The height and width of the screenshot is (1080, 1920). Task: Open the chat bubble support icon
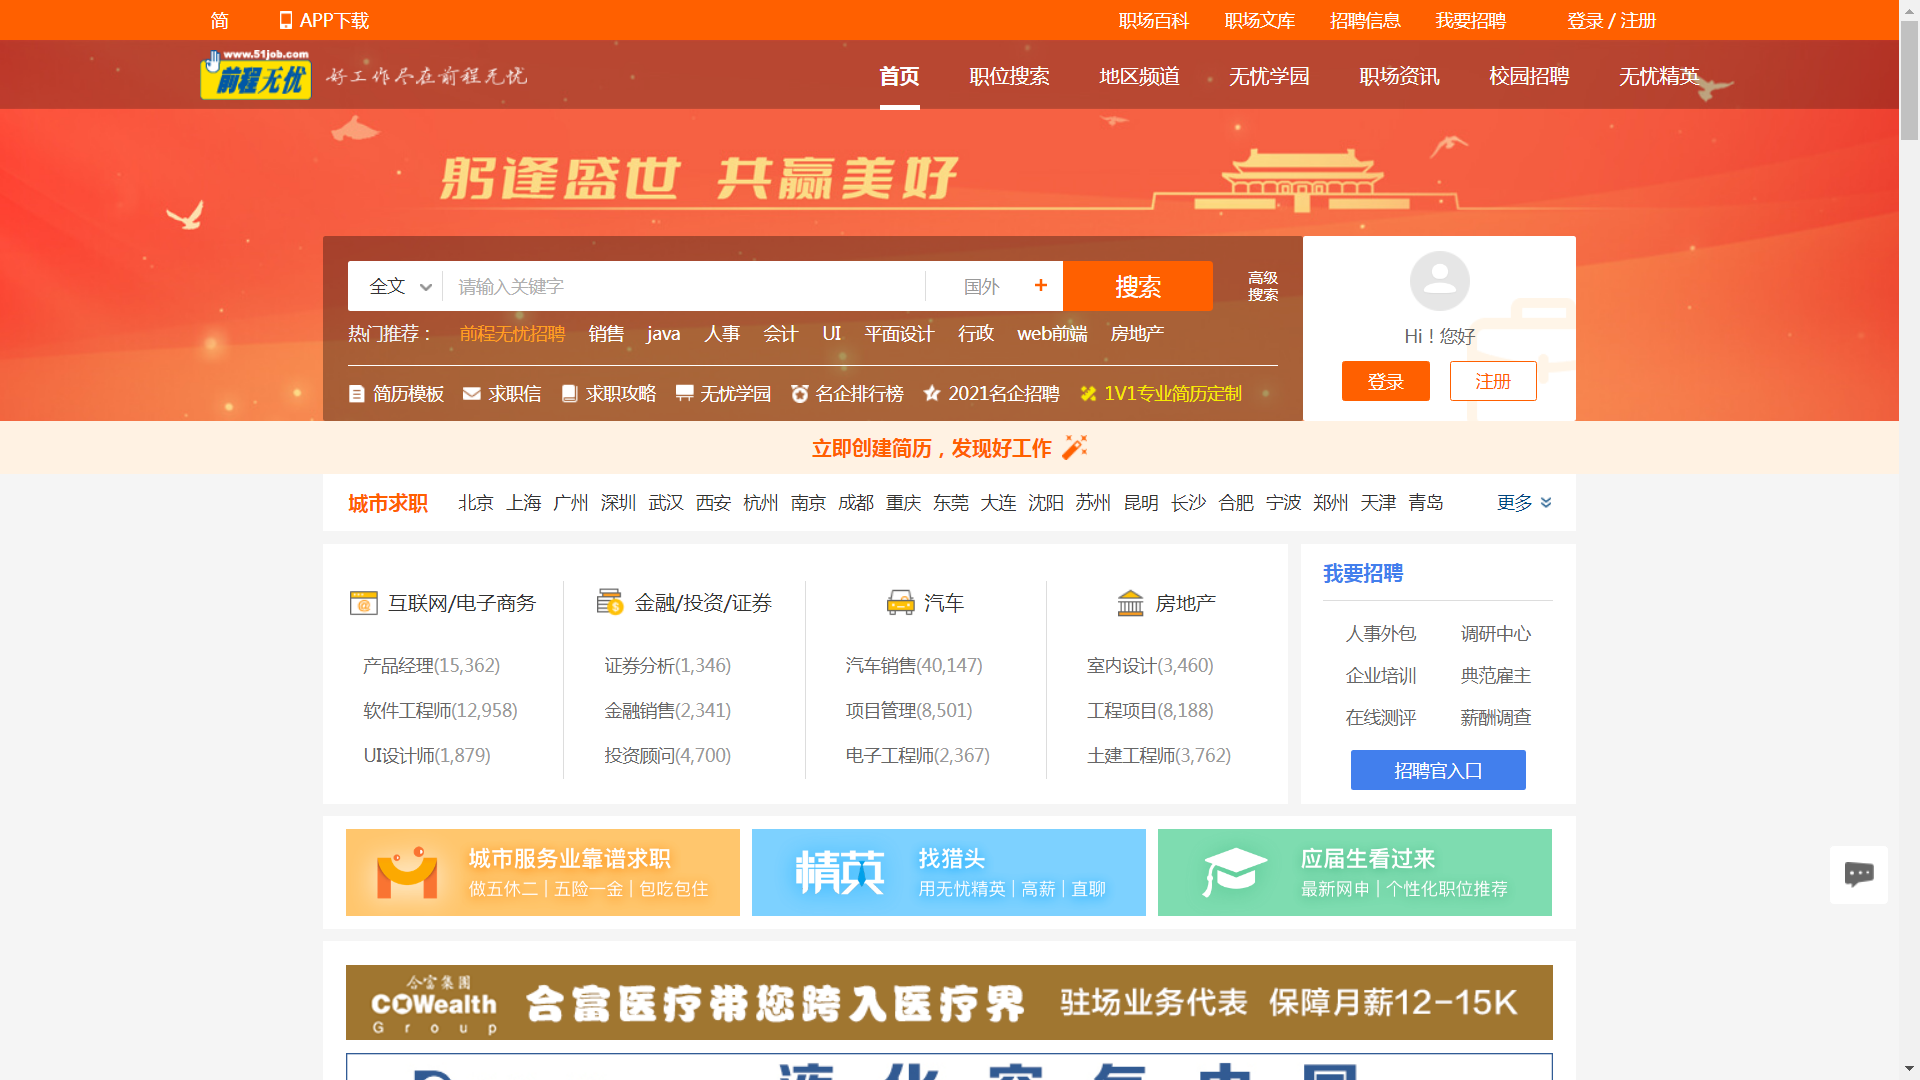click(1859, 874)
